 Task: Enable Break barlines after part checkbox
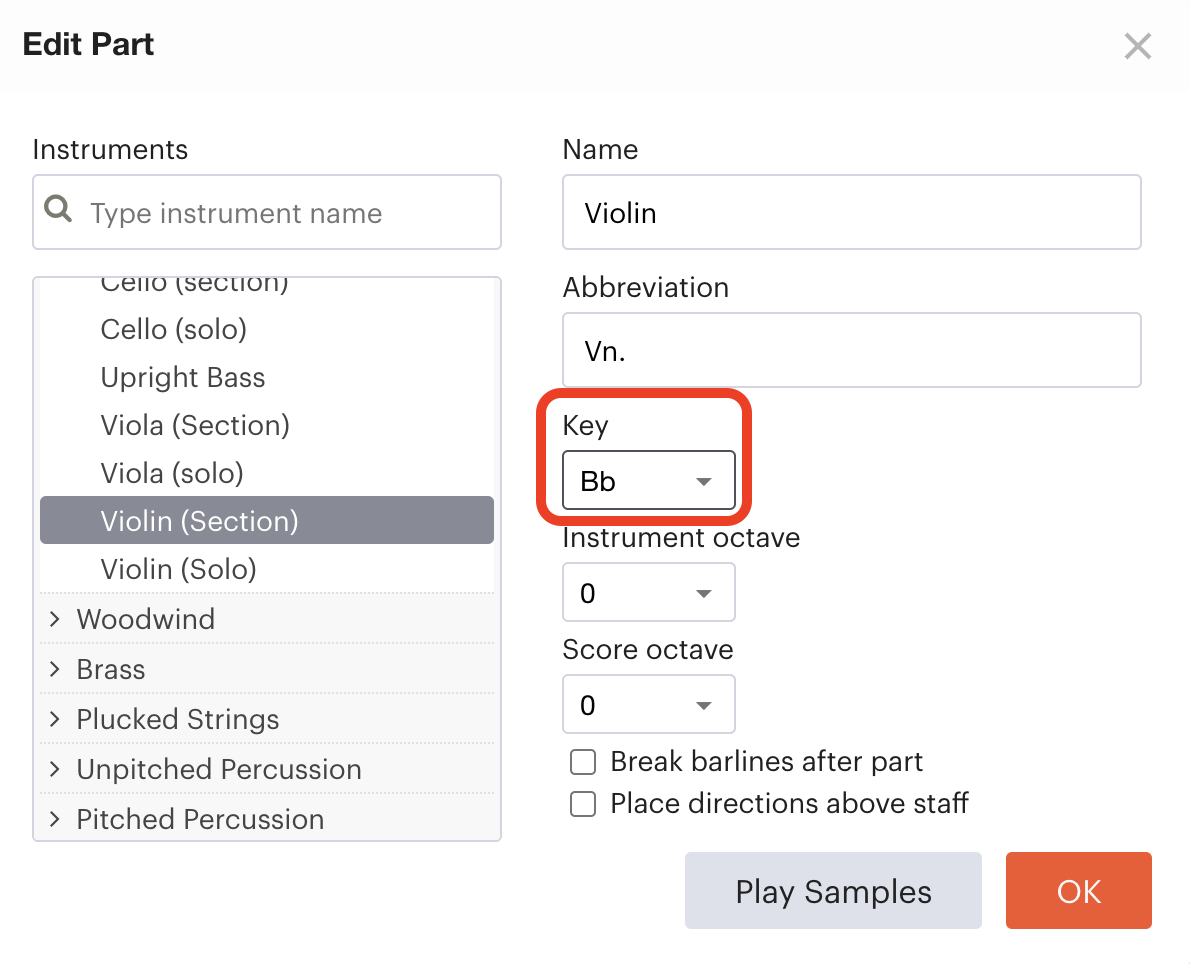583,761
